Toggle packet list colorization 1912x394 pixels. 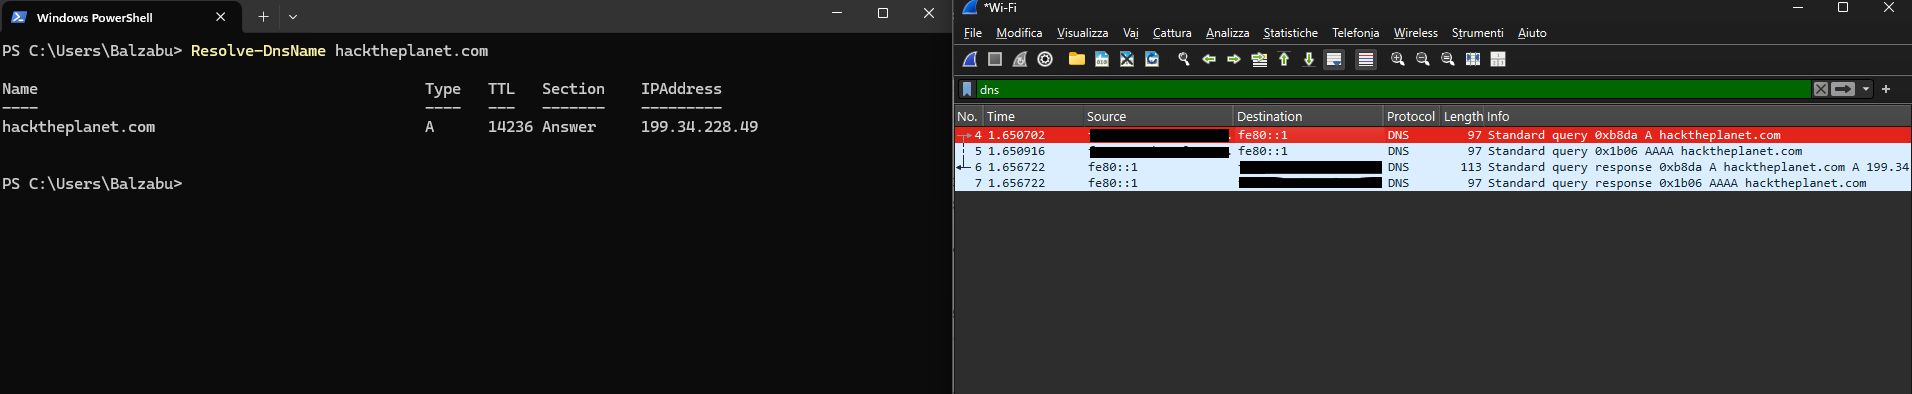click(1366, 59)
